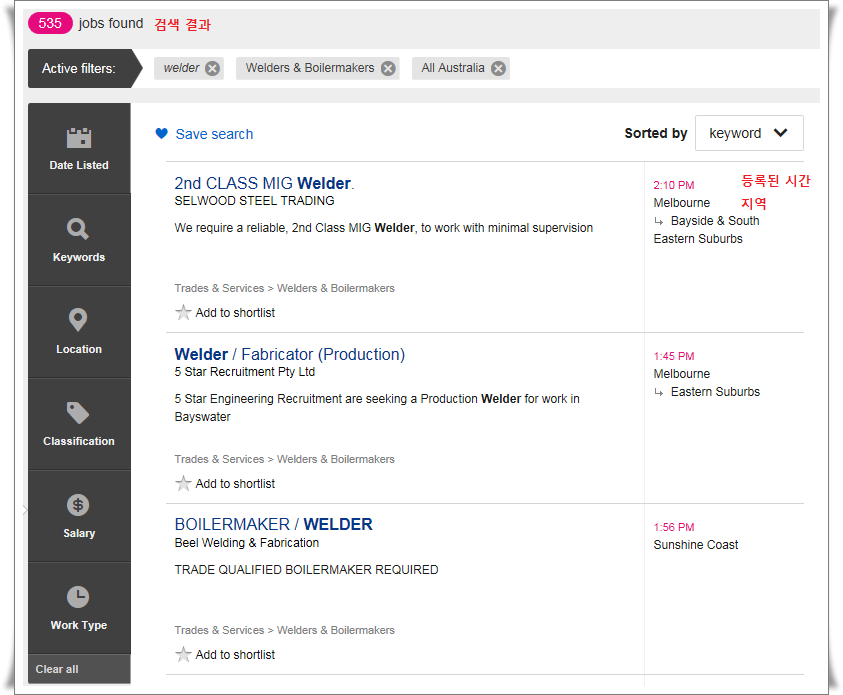Click the Save search link
Image resolution: width=843 pixels, height=695 pixels.
[214, 134]
